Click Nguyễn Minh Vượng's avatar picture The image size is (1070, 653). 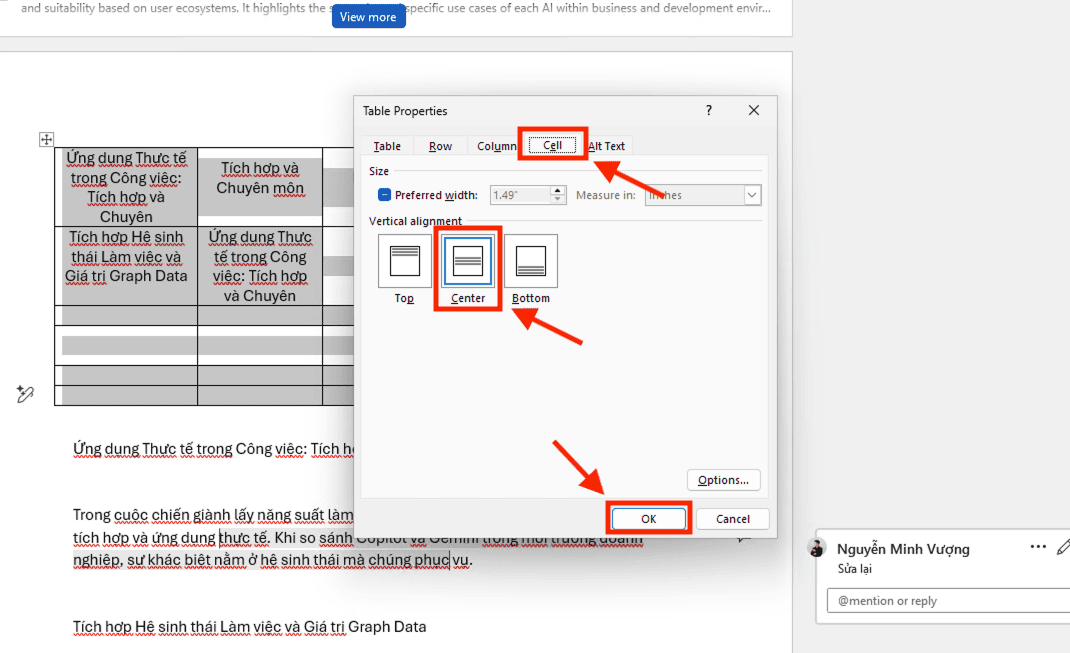point(817,547)
